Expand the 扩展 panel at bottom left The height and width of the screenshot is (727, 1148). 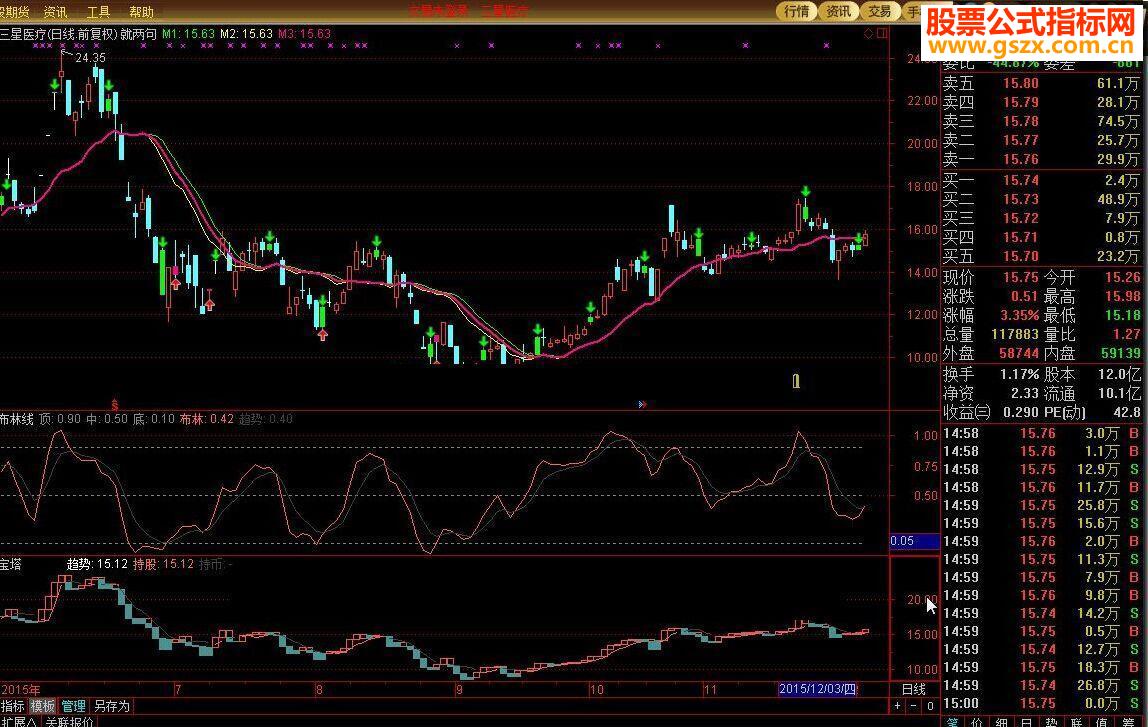coord(18,721)
